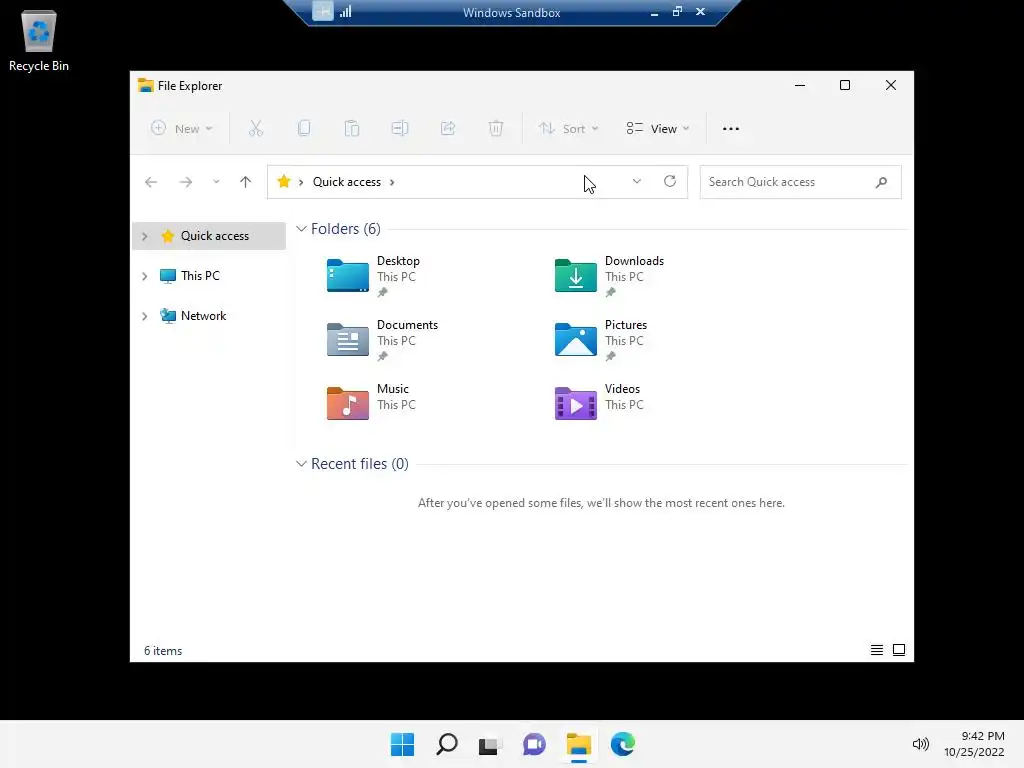Click the yellow star icon in address bar
The width and height of the screenshot is (1024, 768).
coord(283,182)
